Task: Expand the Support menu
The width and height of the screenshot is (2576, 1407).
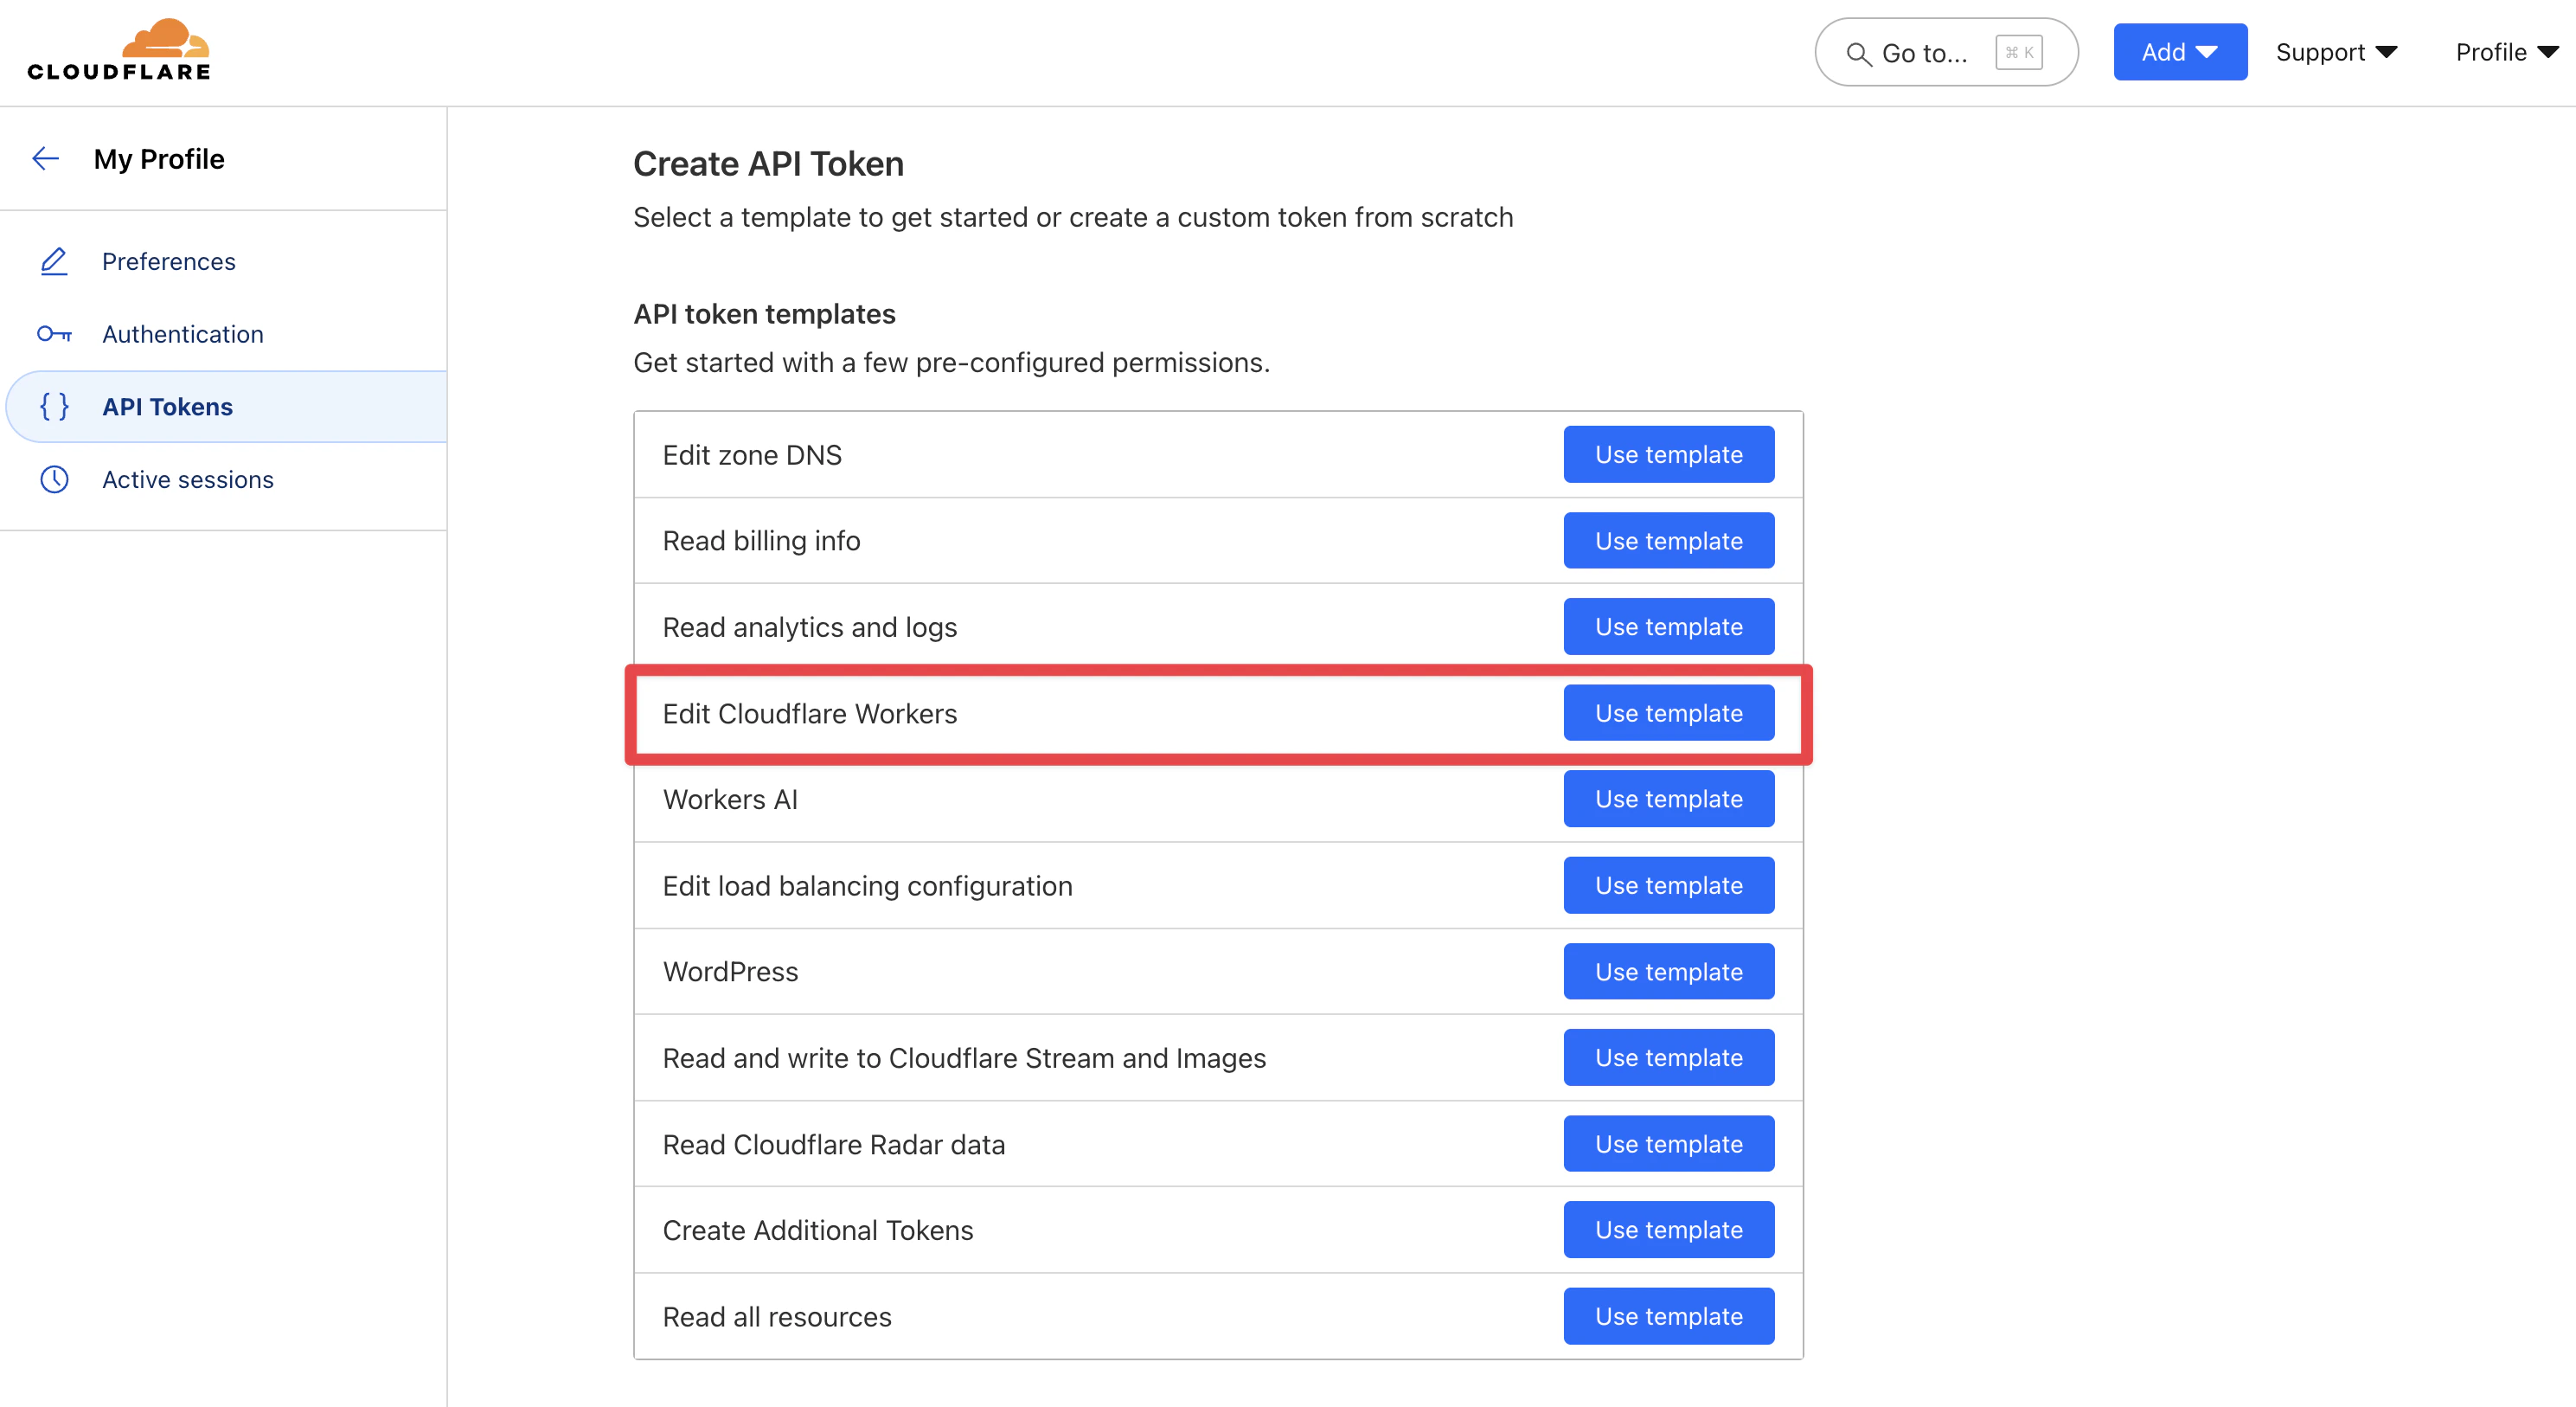Action: point(2336,52)
